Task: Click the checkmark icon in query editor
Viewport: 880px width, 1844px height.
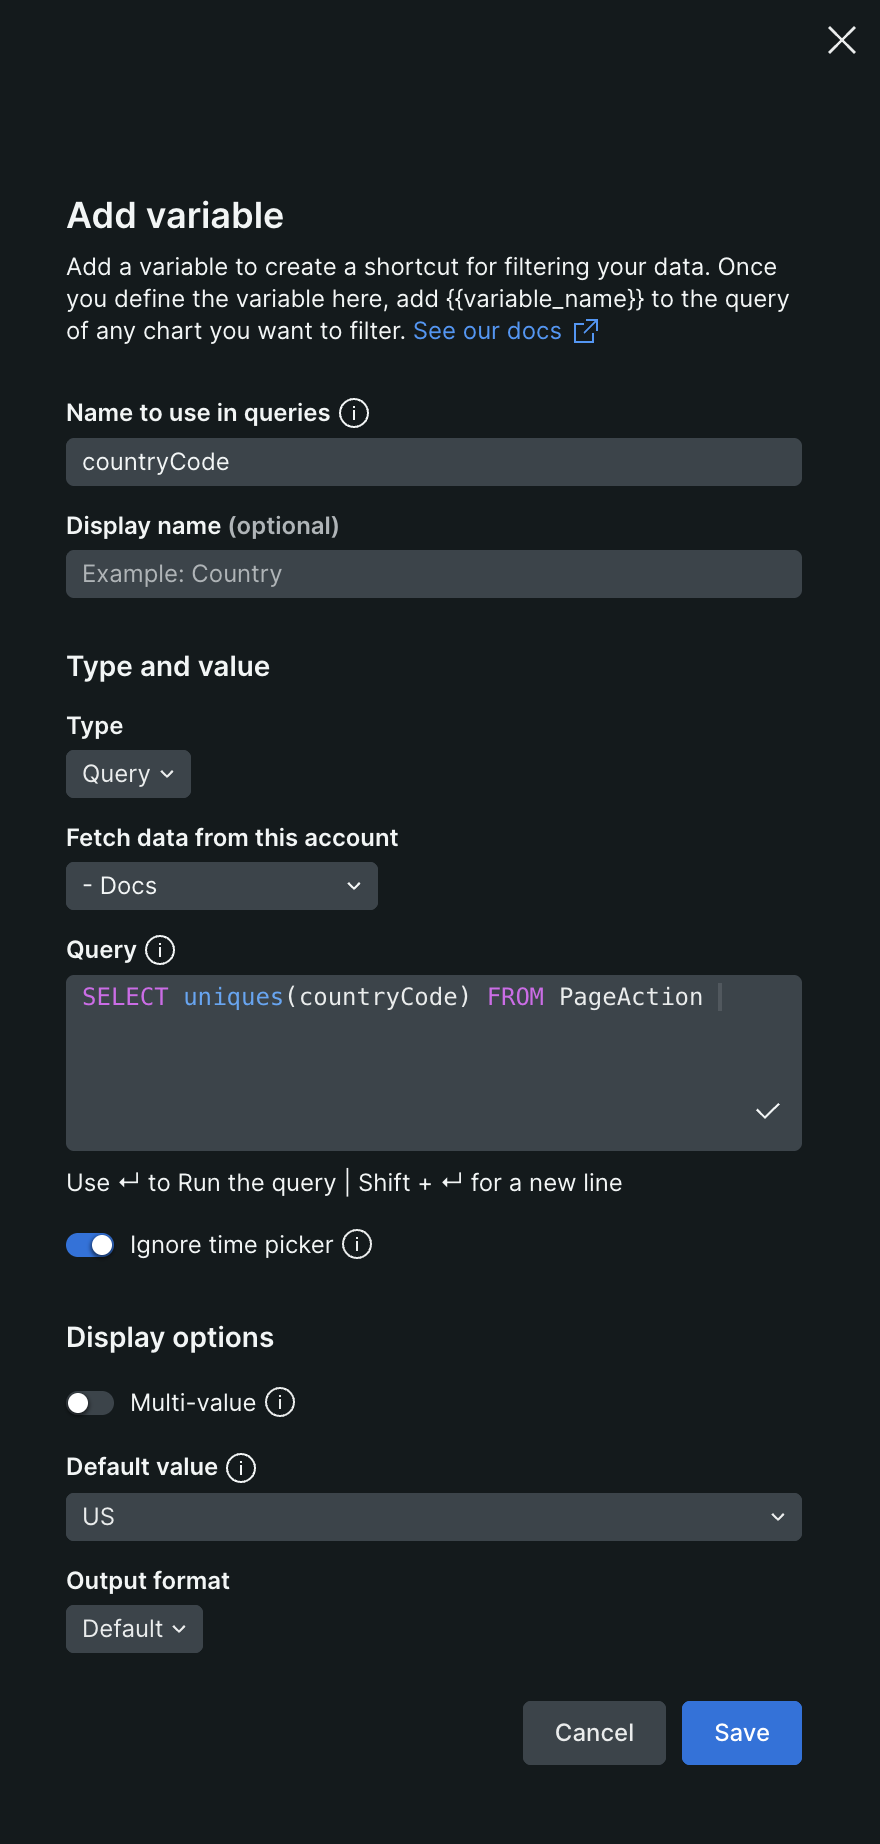Action: [x=767, y=1111]
